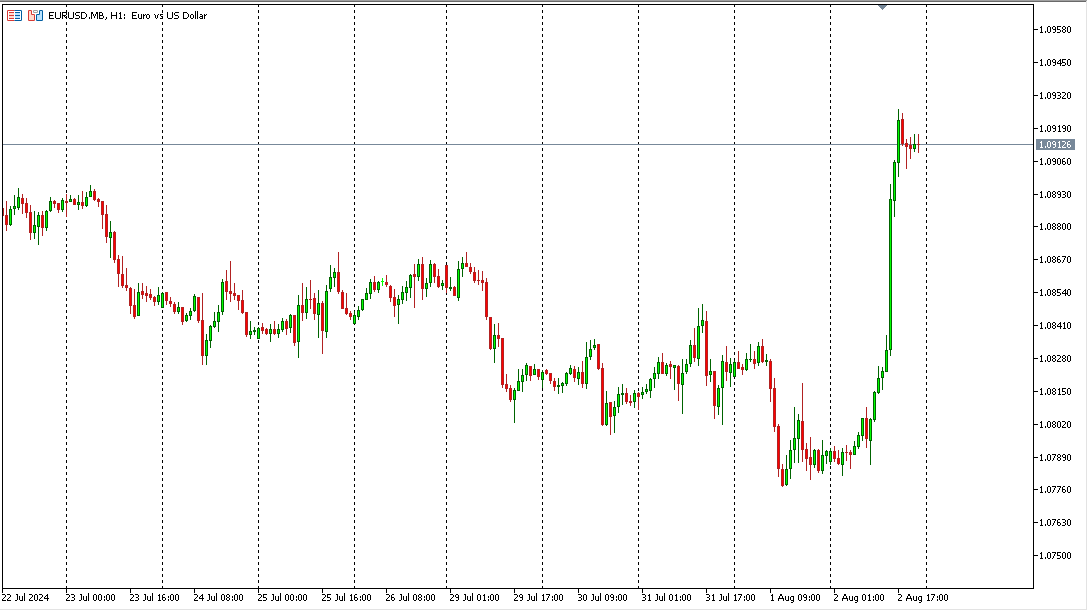Screen dimensions: 1087x611
Task: Click the 1.07760 price scale label
Action: point(1054,490)
